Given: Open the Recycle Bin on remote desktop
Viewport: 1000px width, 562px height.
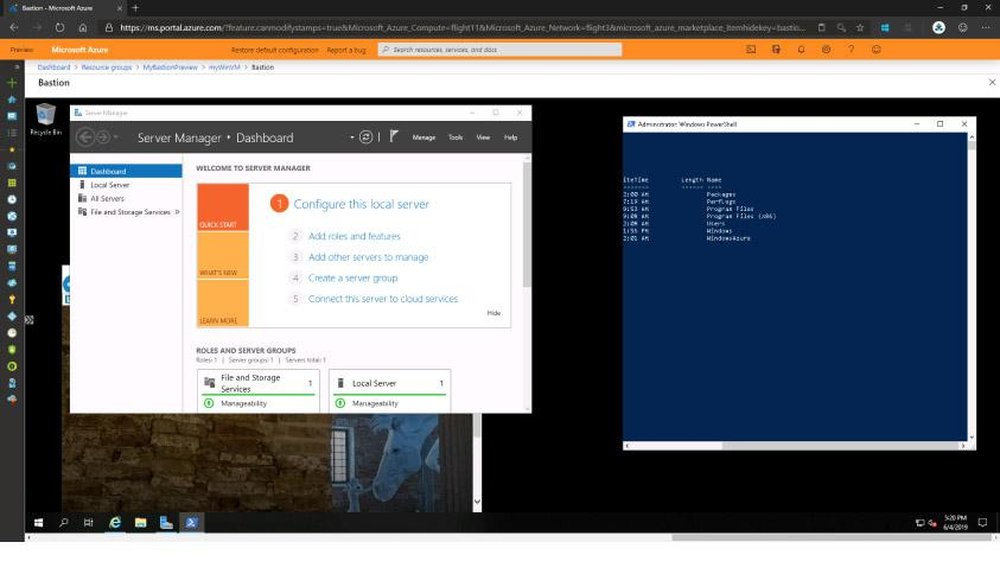Looking at the screenshot, I should coord(45,119).
